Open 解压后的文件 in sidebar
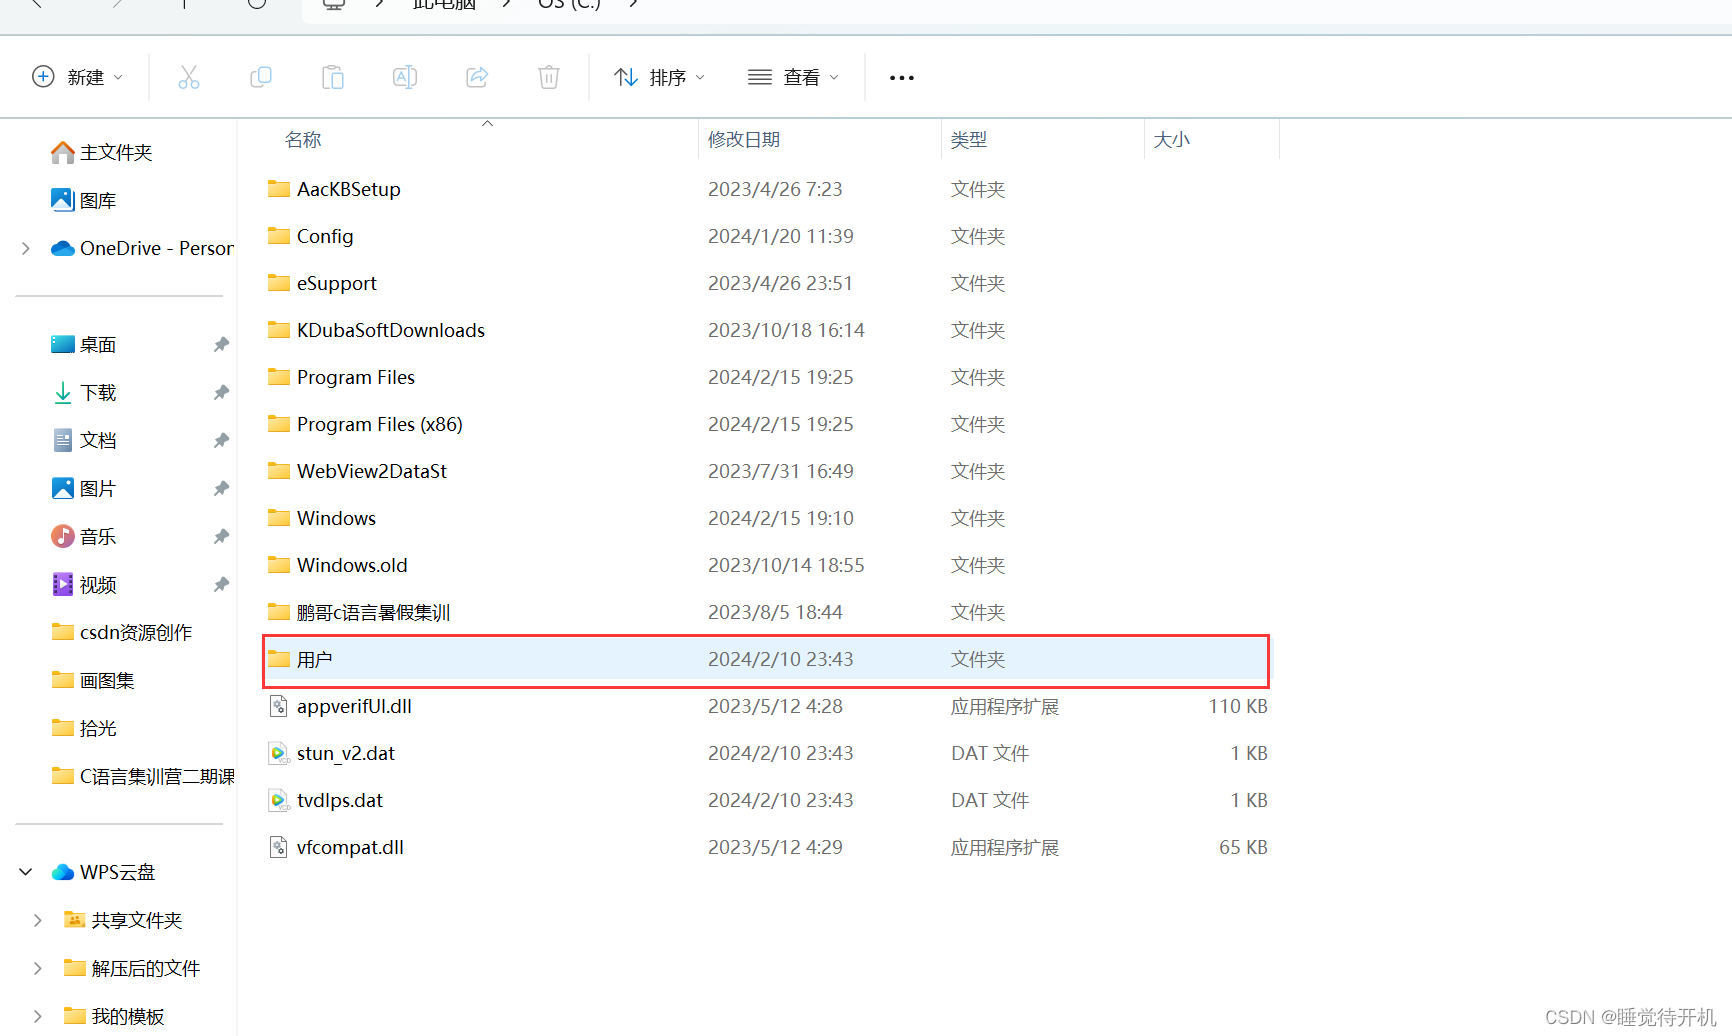This screenshot has height=1036, width=1732. (x=132, y=968)
